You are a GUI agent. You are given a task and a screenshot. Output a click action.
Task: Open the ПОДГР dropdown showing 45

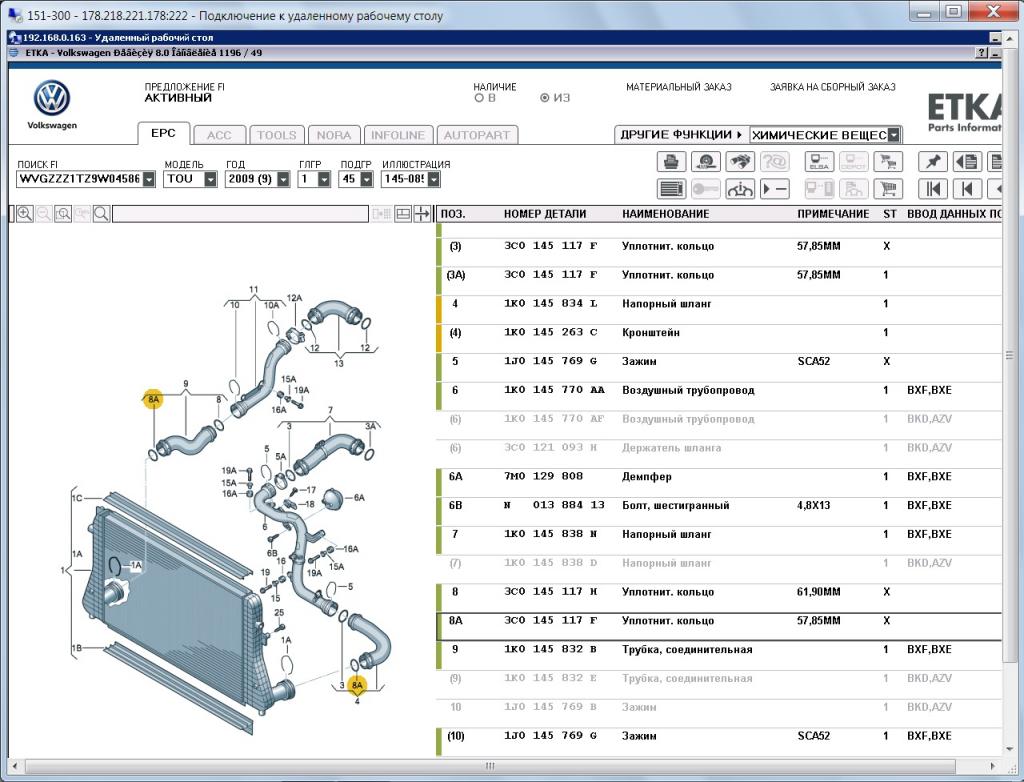pos(366,179)
